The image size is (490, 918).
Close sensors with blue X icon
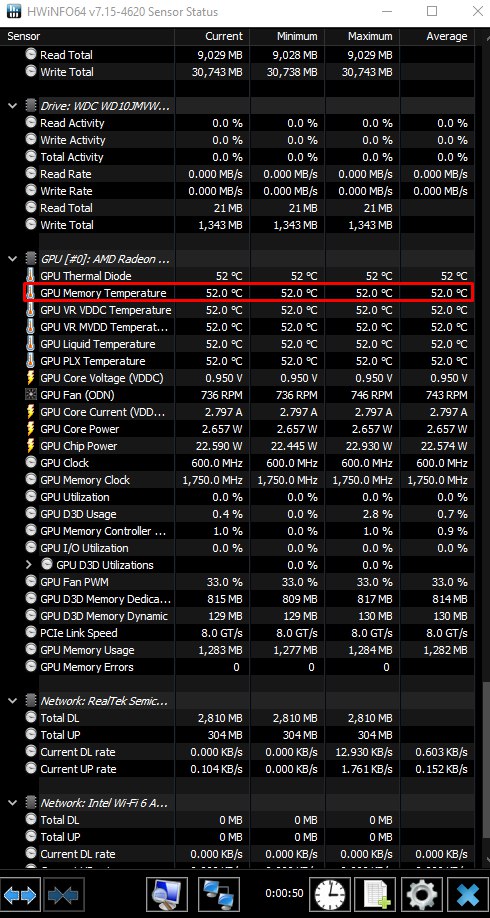point(468,894)
